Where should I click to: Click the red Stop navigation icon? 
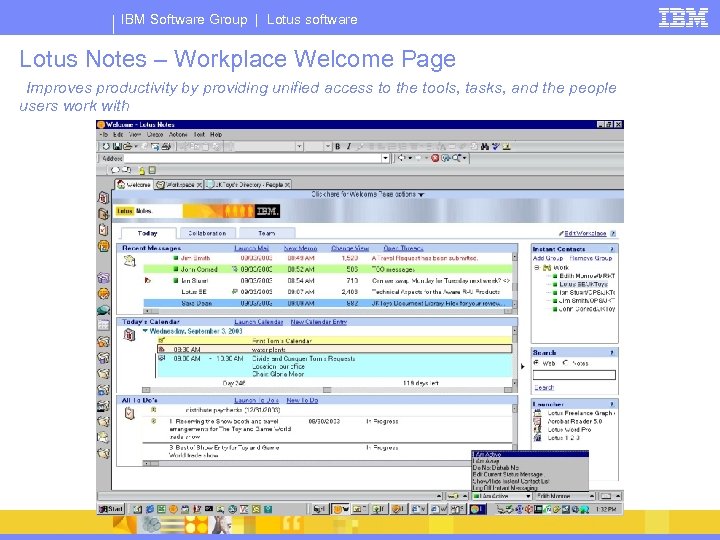click(435, 158)
